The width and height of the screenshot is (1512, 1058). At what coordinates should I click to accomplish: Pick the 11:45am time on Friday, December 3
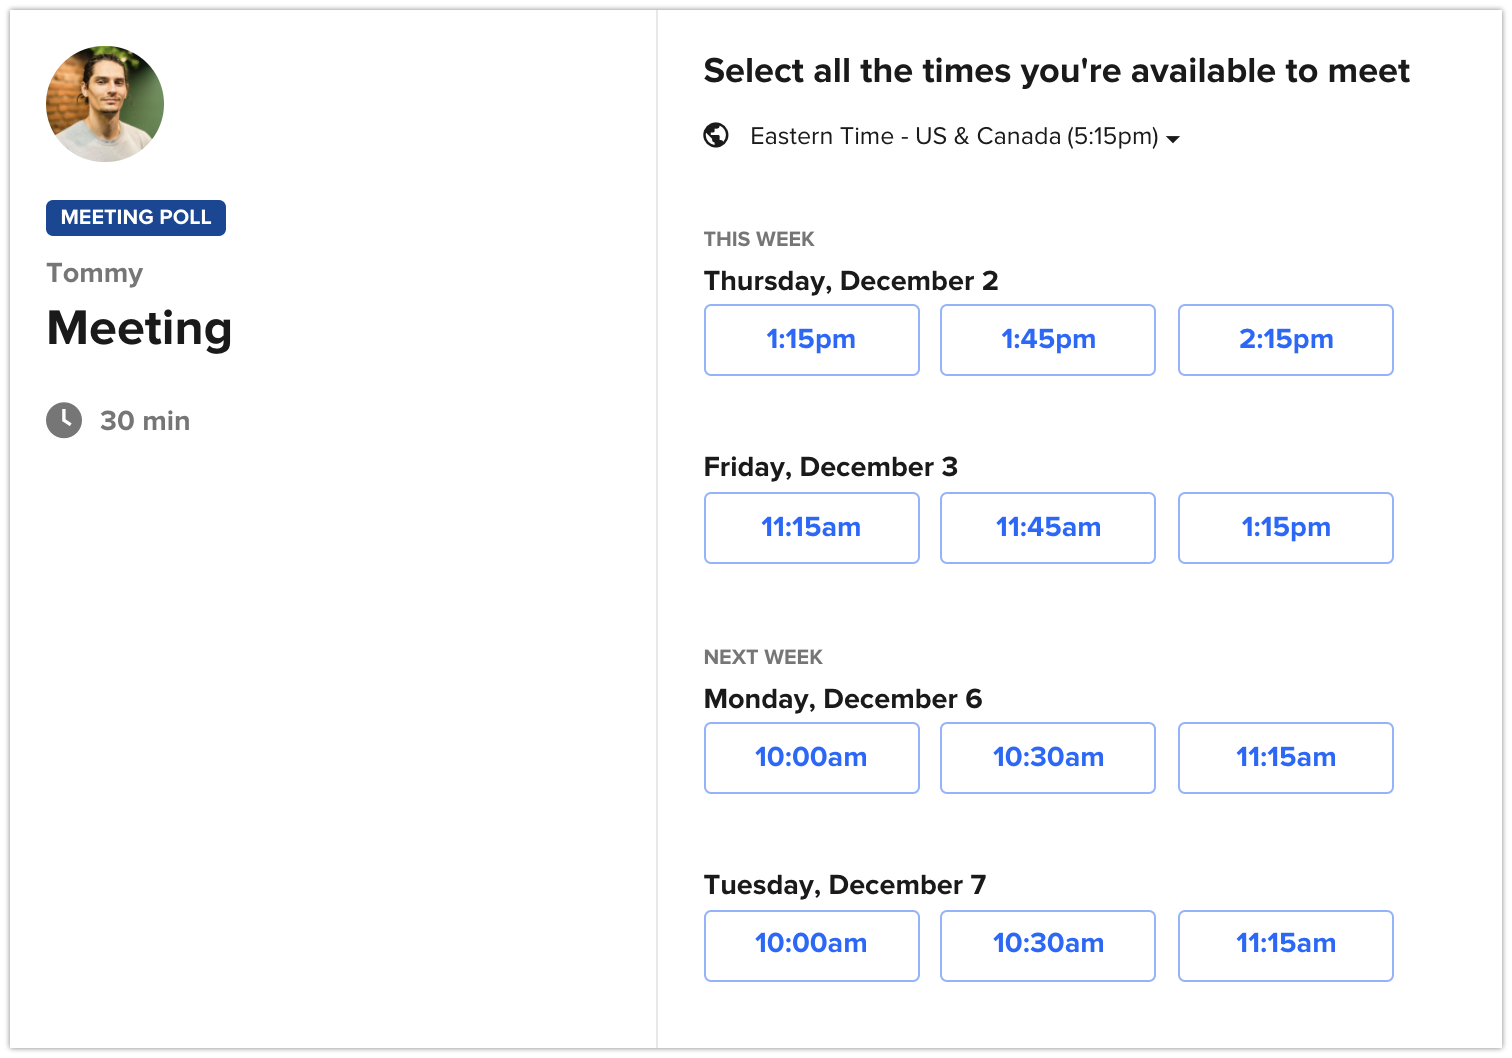tap(1047, 527)
